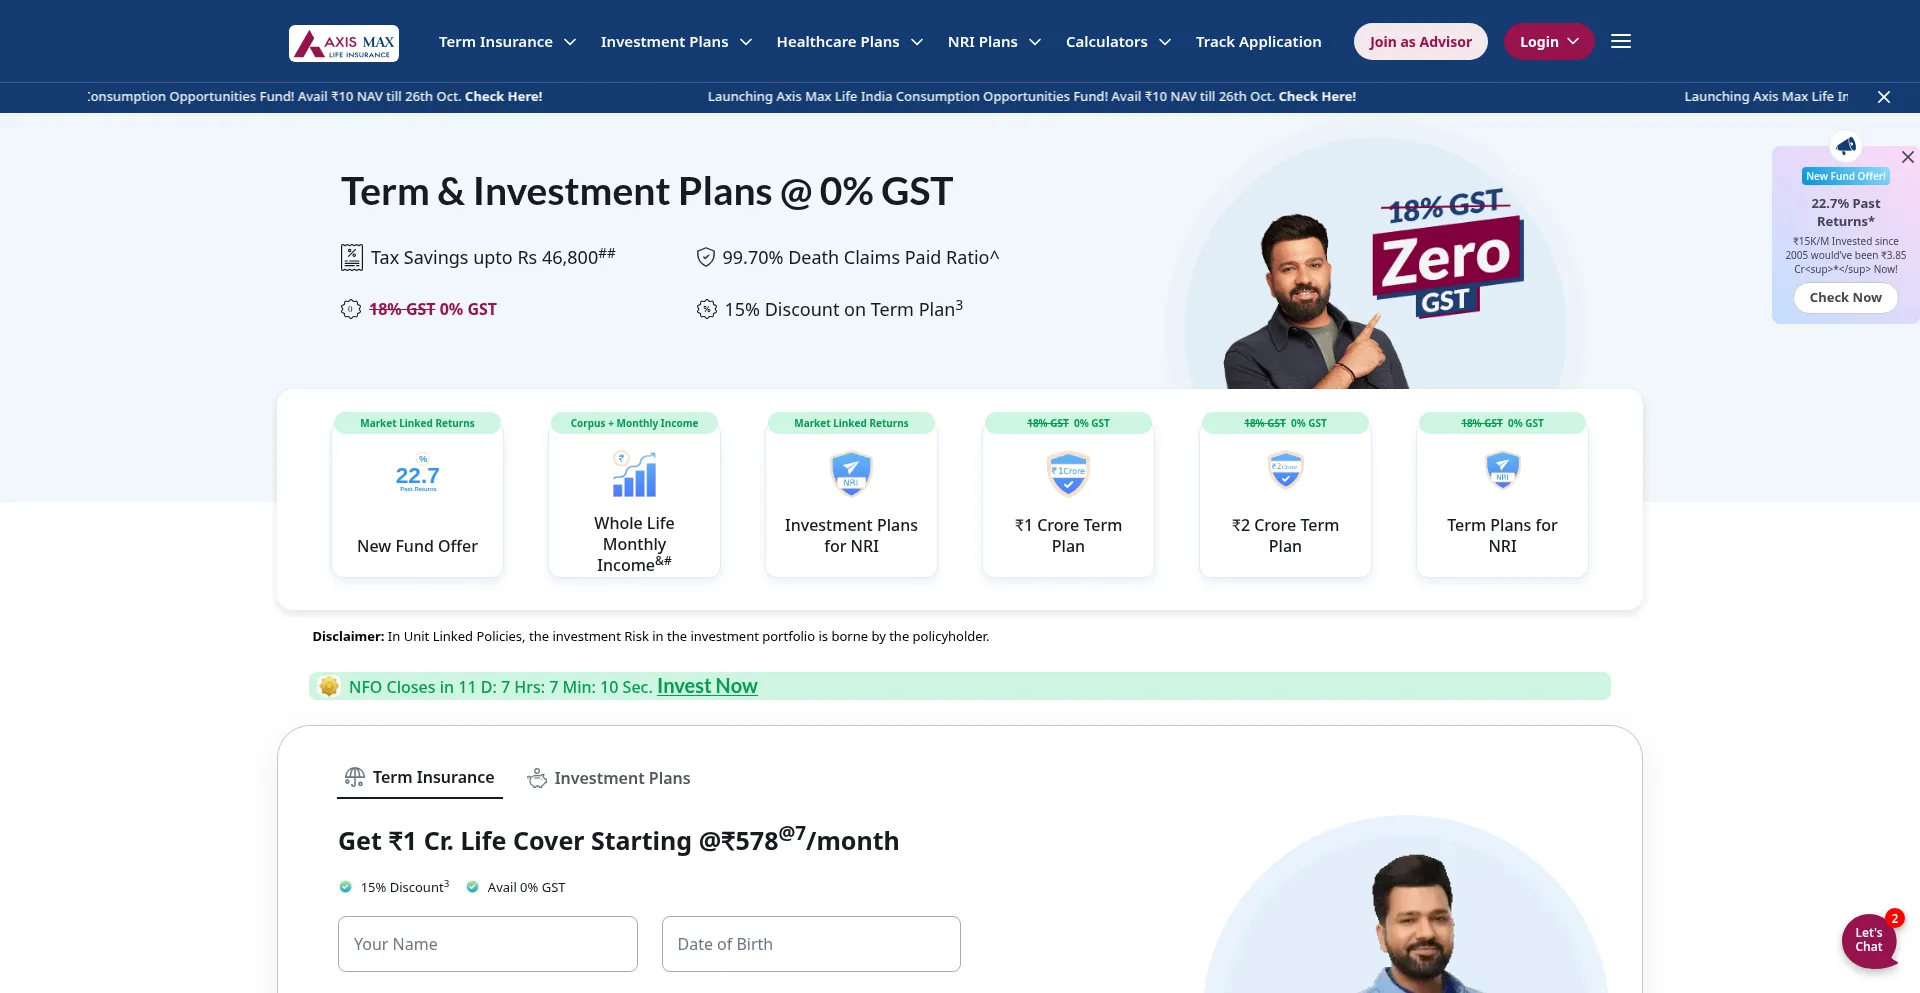
Task: Click the Your Name input field
Action: click(488, 944)
